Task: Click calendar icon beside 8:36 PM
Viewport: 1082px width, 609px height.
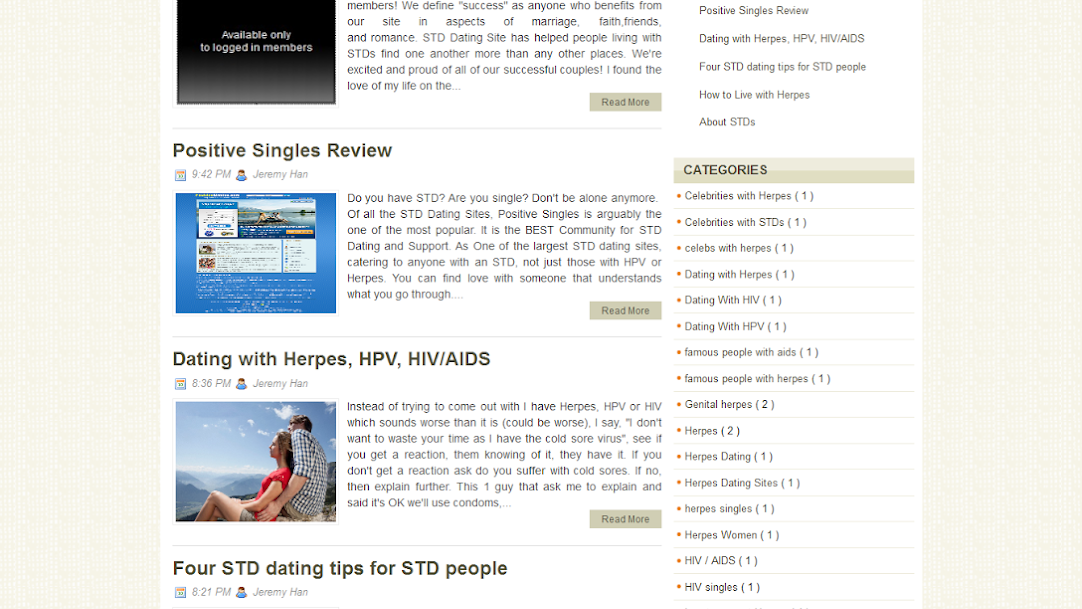Action: pos(180,384)
